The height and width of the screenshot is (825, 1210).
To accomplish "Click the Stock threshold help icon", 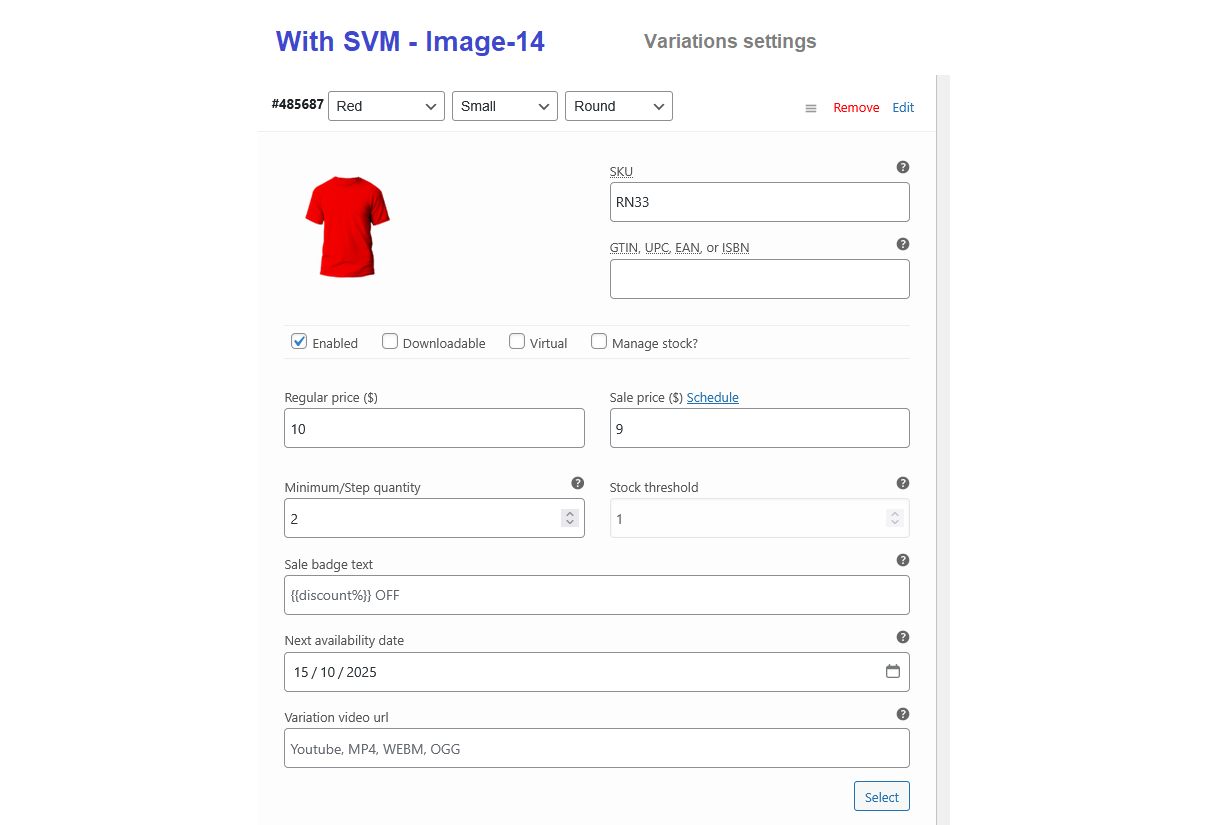I will tap(903, 483).
